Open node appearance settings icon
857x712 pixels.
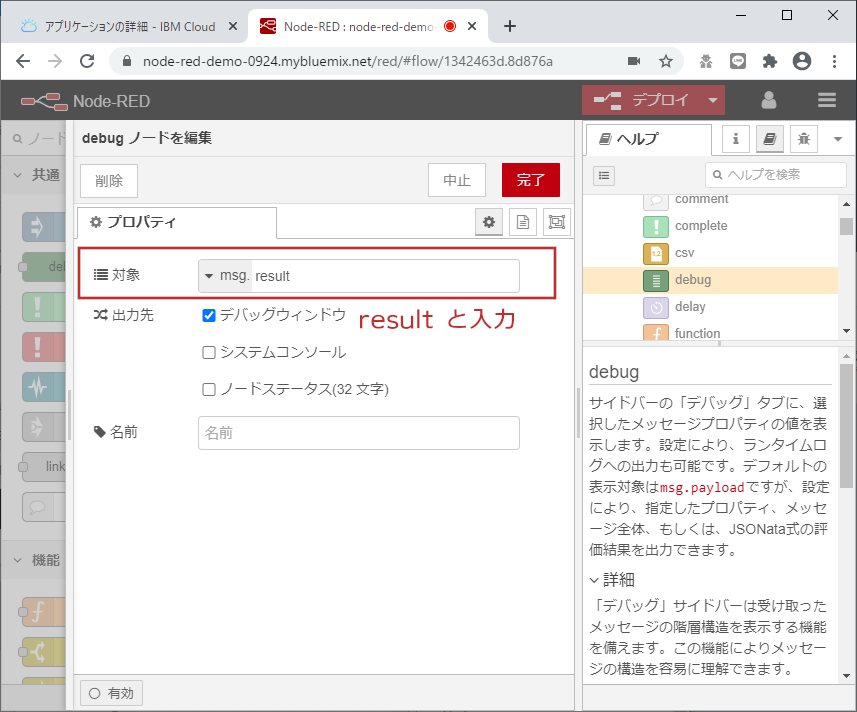click(557, 222)
